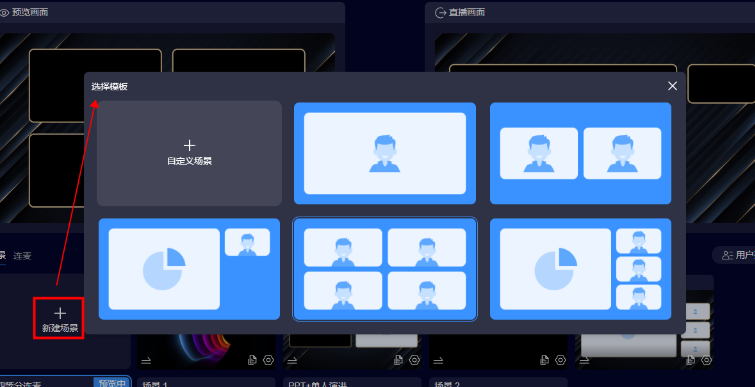This screenshot has height=387, width=755.
Task: Click copy icon on 场景 1 thumbnail
Action: point(252,360)
